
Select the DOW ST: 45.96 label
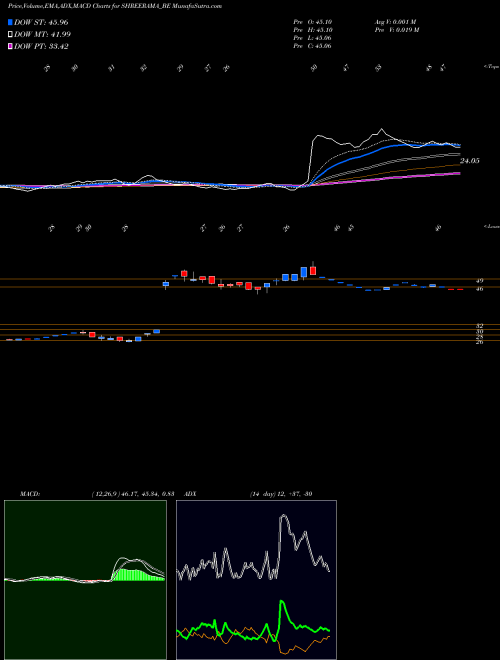[x=41, y=22]
